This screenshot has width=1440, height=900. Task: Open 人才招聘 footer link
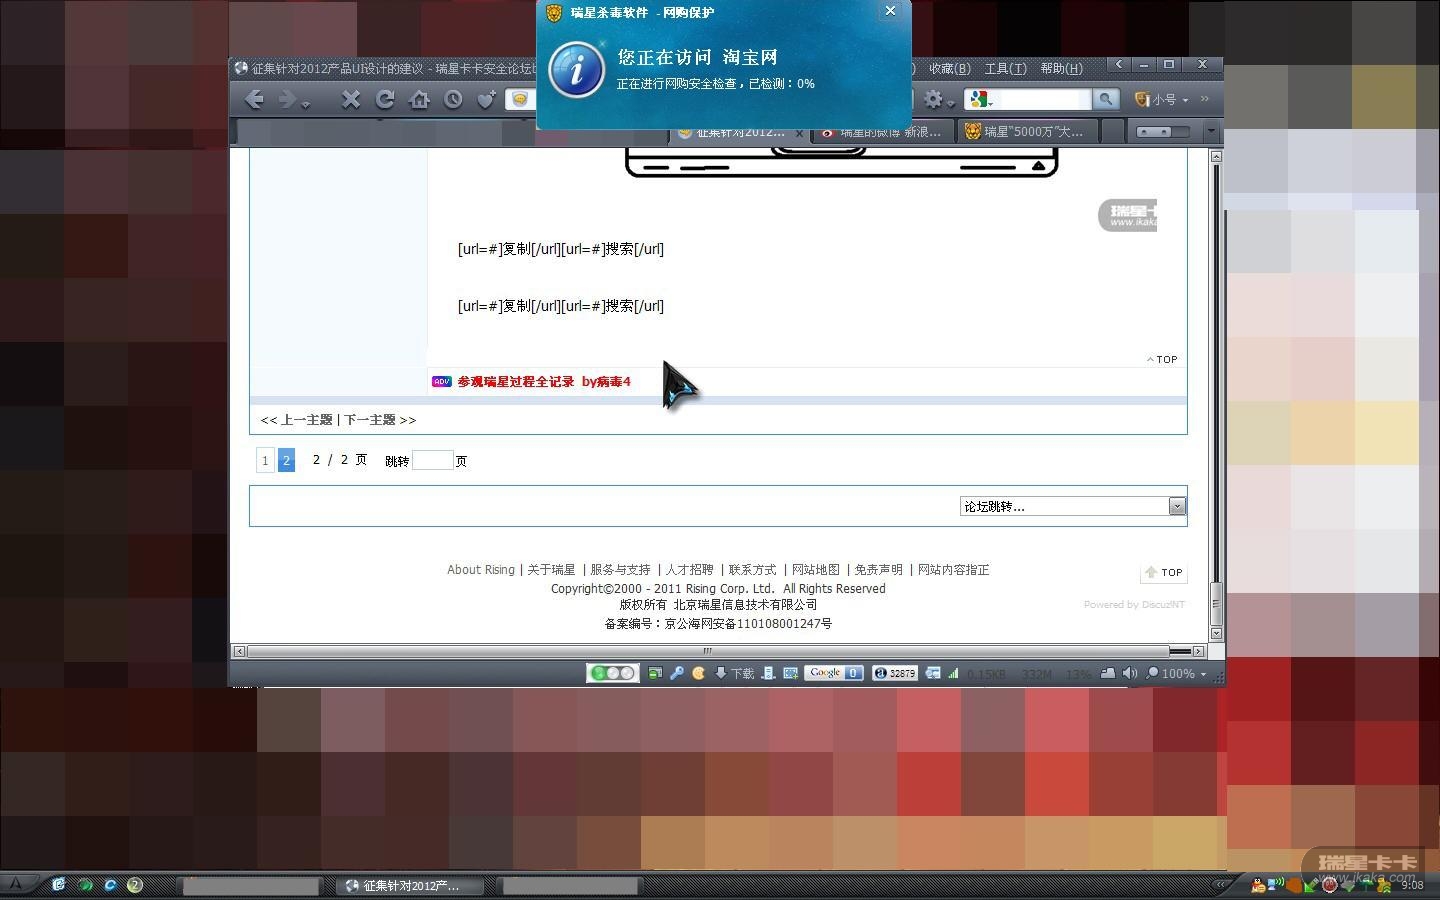pos(690,570)
